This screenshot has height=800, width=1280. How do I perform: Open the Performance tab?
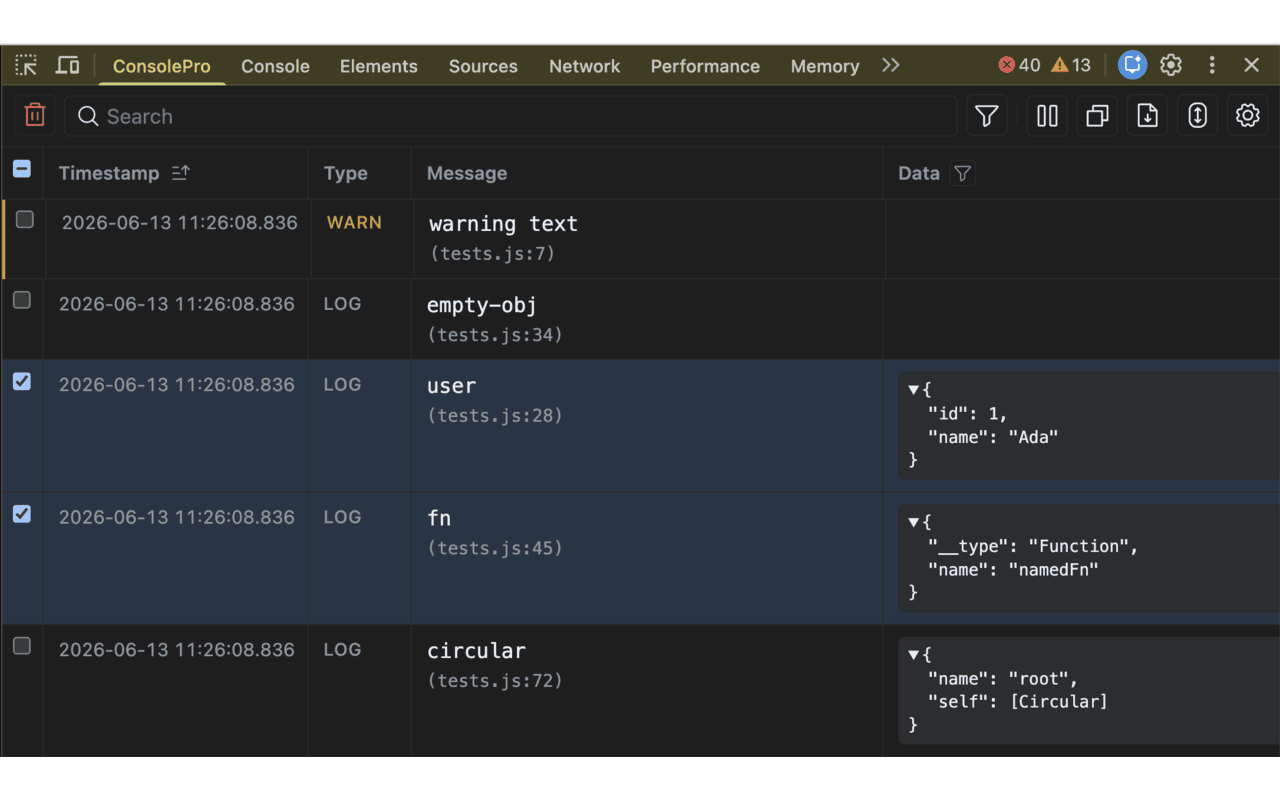point(705,66)
